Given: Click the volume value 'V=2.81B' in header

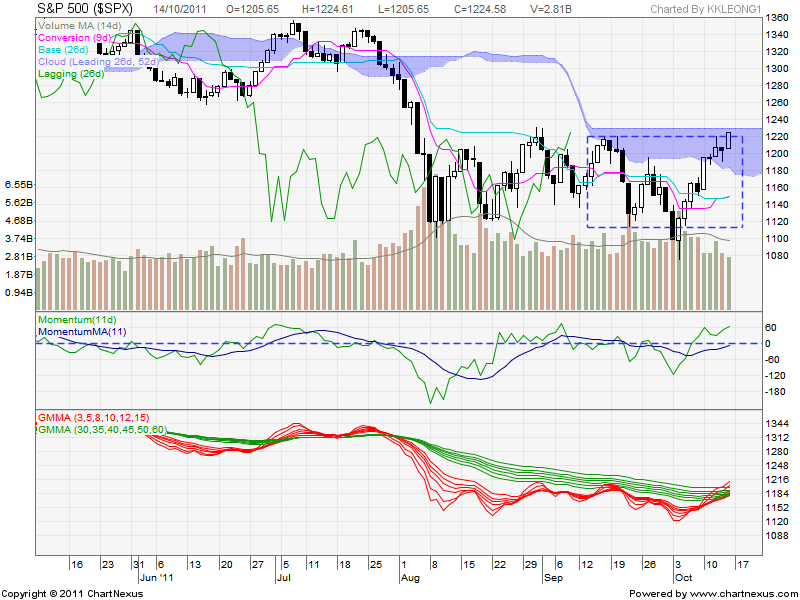Looking at the screenshot, I should pyautogui.click(x=549, y=9).
